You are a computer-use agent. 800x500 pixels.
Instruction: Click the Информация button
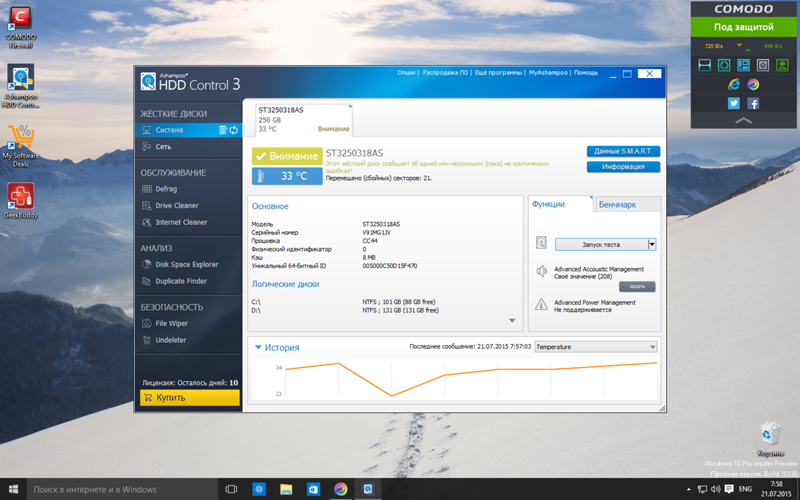tap(623, 167)
